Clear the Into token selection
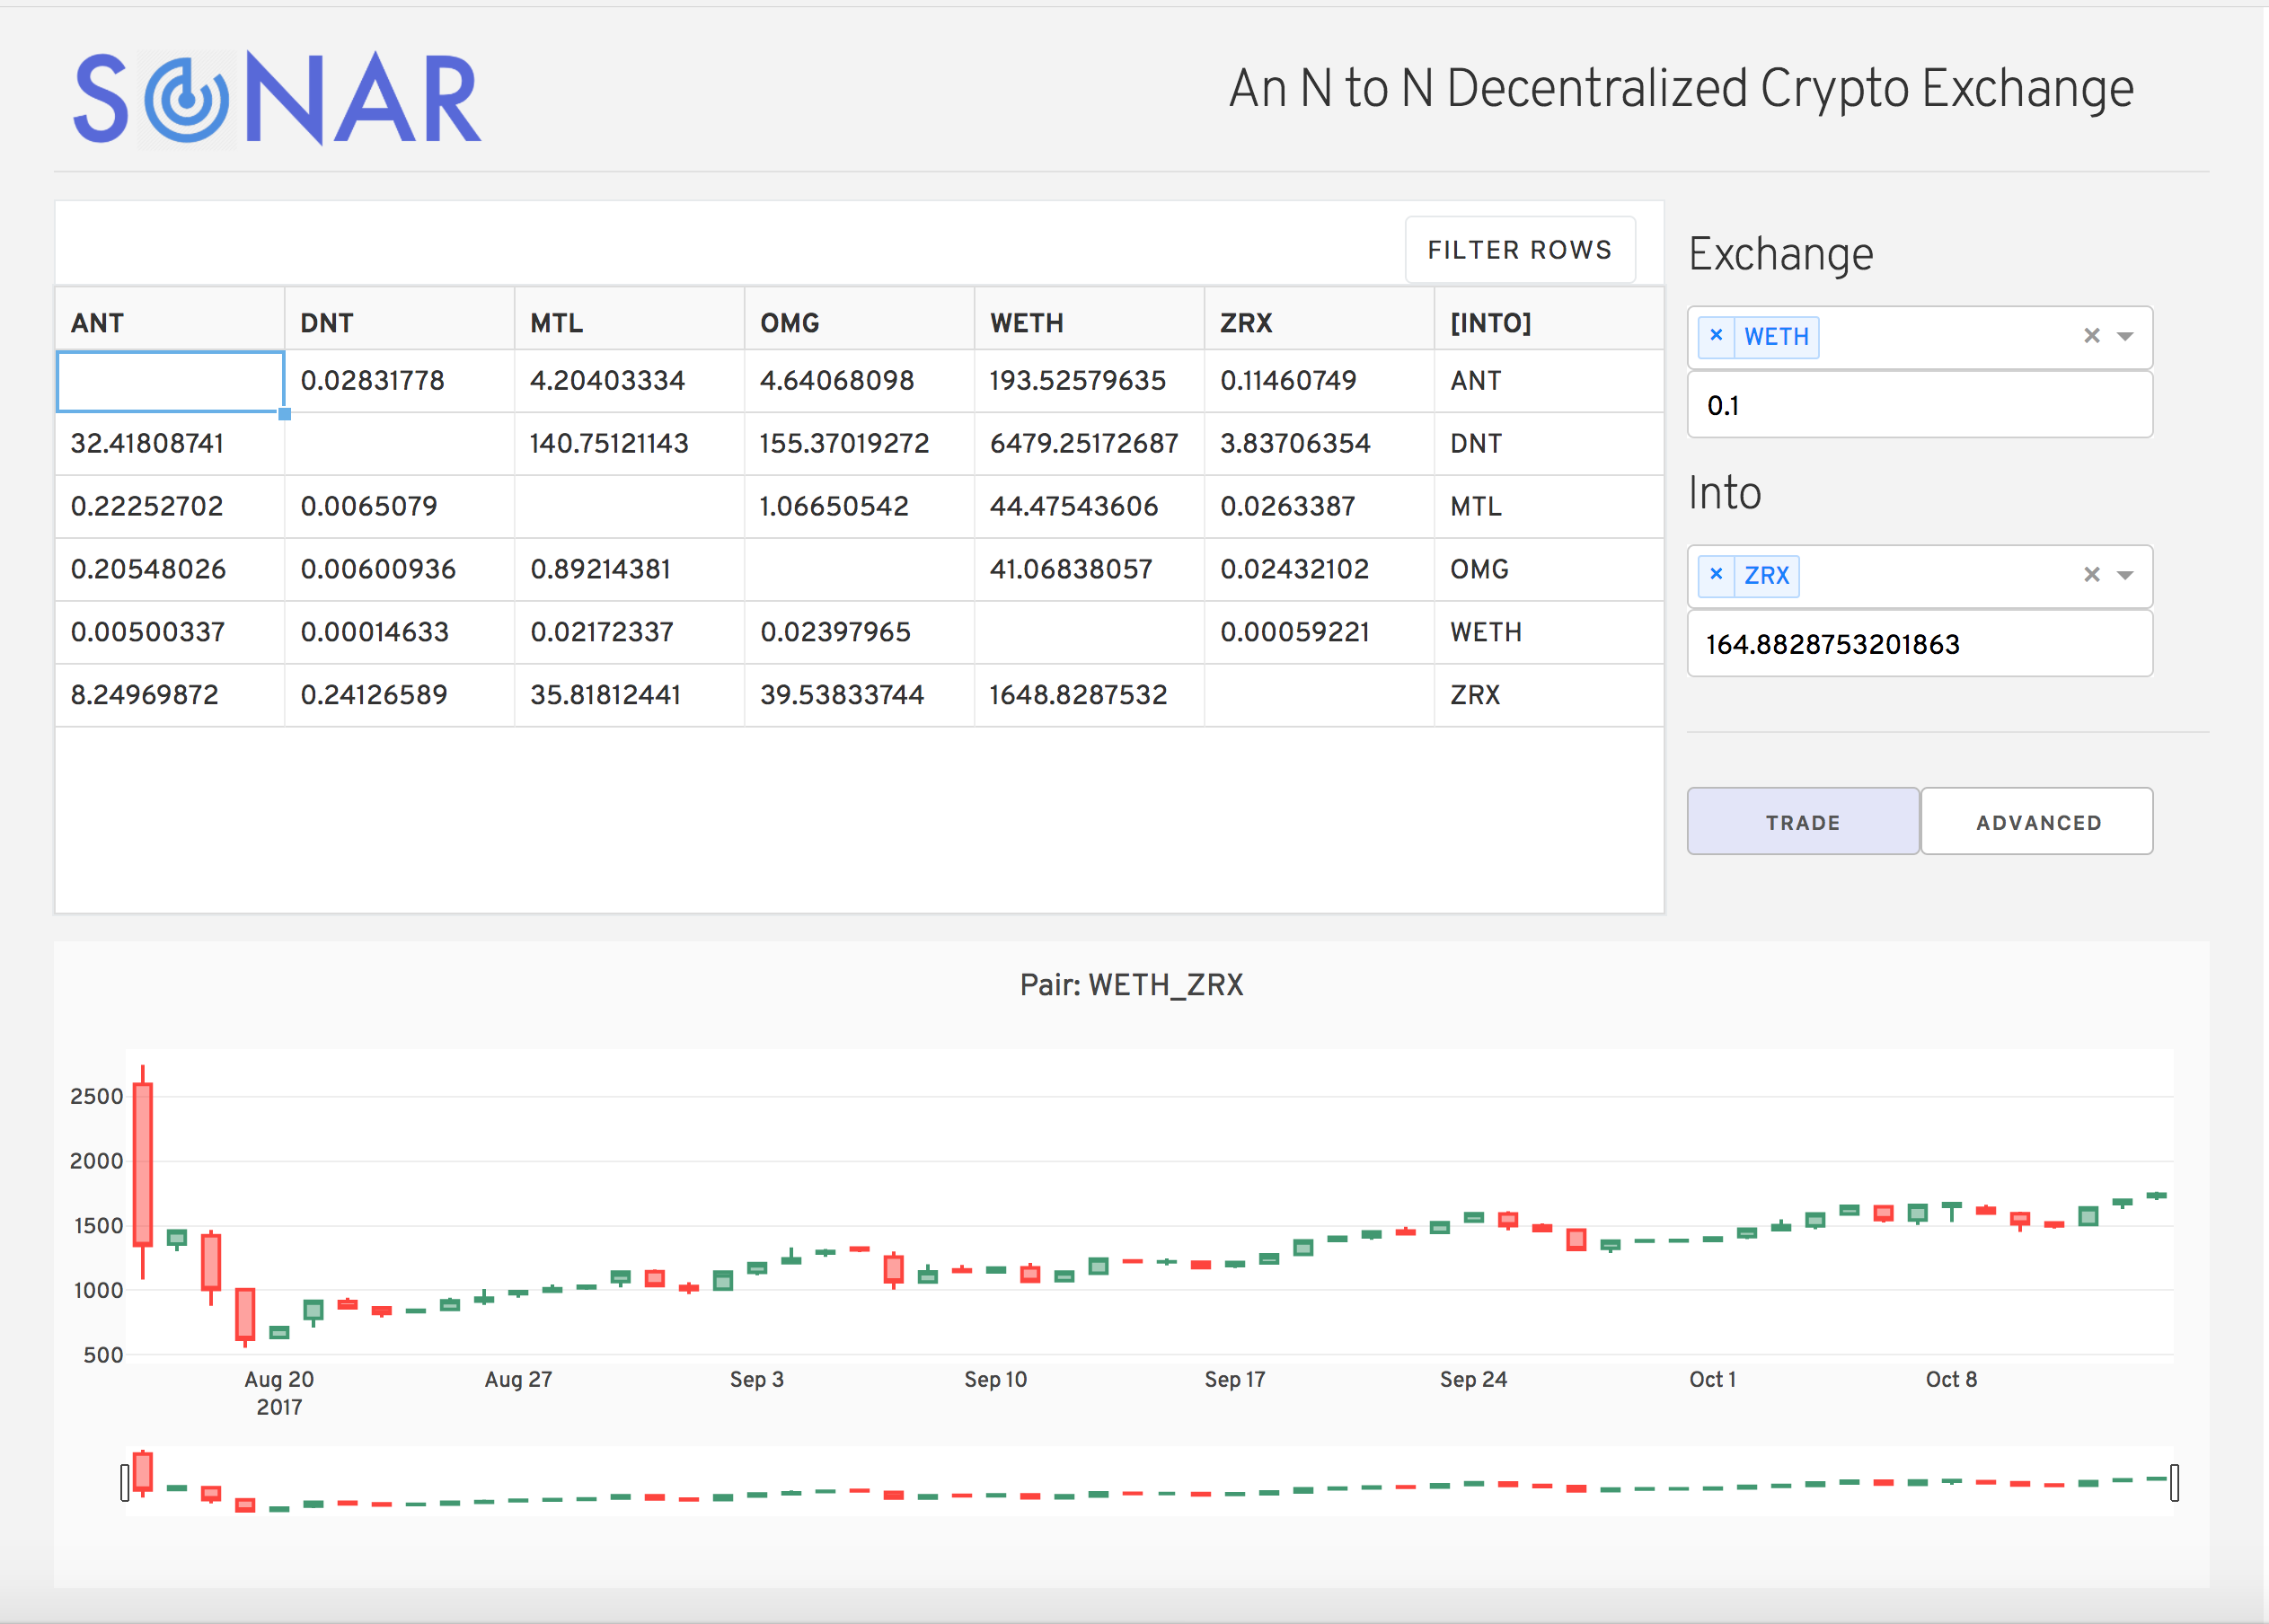 (x=2091, y=575)
